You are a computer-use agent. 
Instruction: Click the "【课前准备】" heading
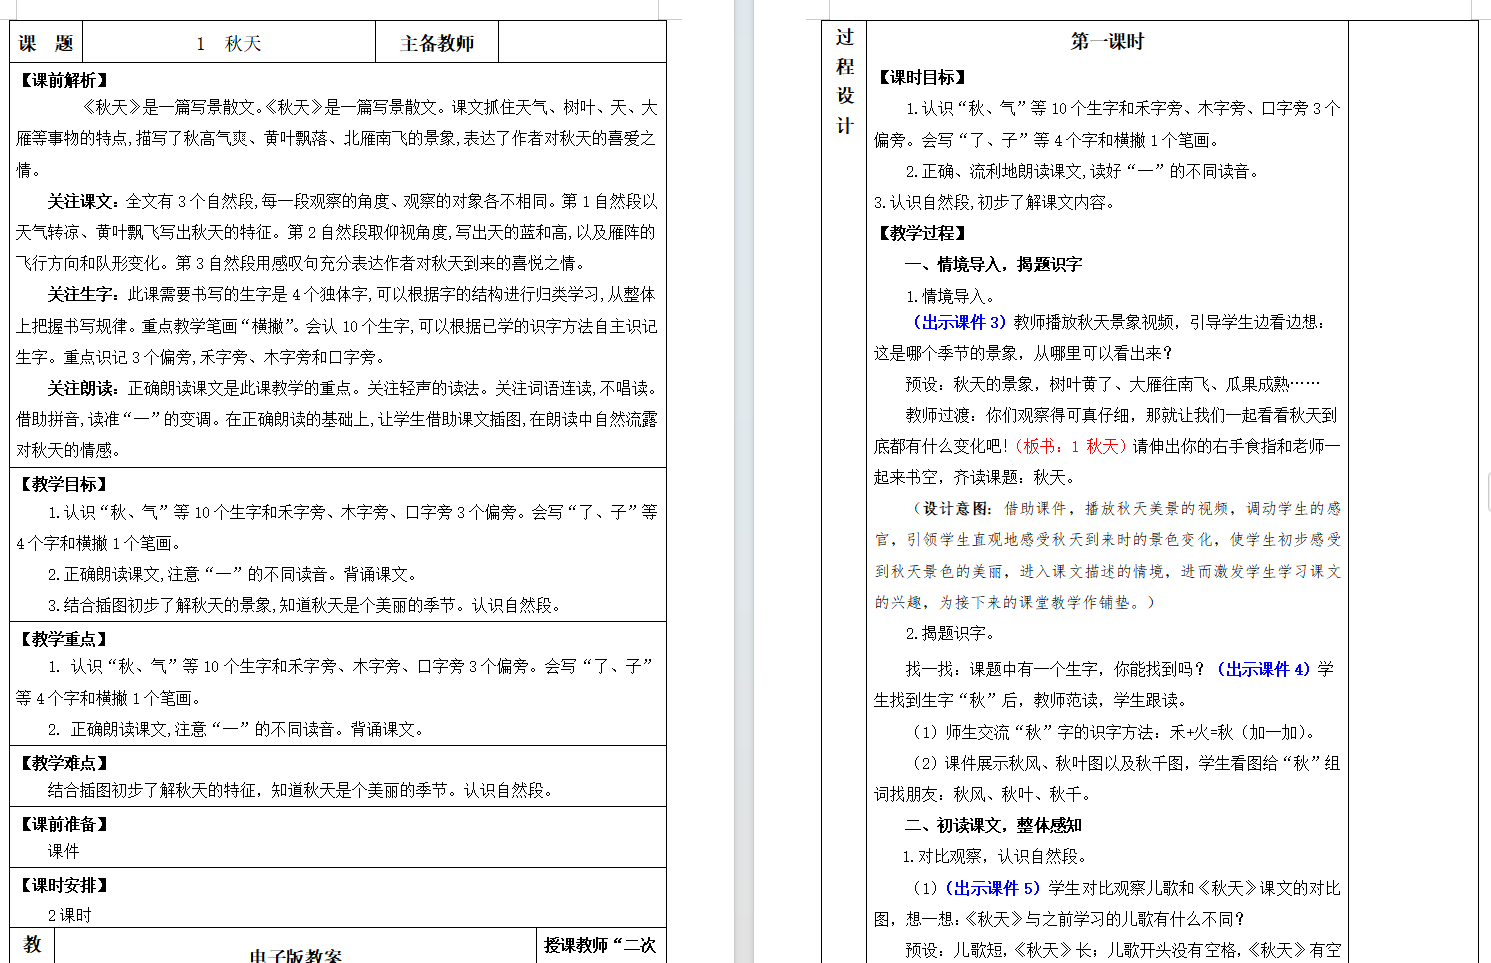pyautogui.click(x=64, y=824)
